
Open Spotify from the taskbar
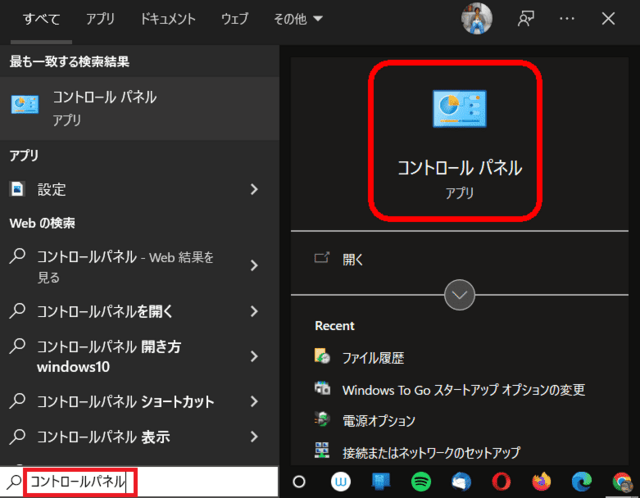419,481
